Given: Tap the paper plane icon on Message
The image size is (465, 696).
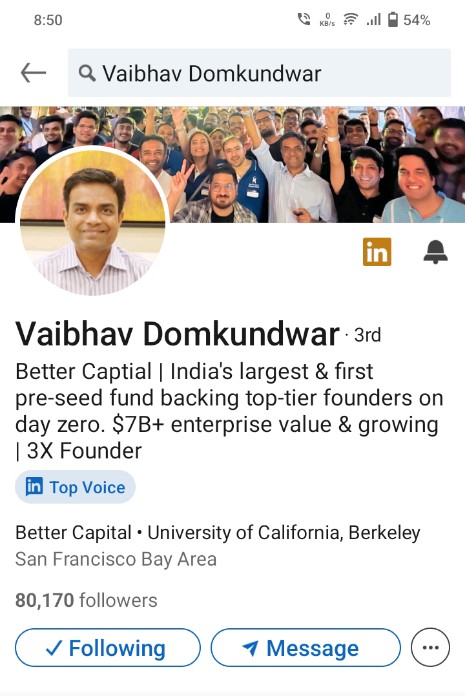Looking at the screenshot, I should [250, 648].
